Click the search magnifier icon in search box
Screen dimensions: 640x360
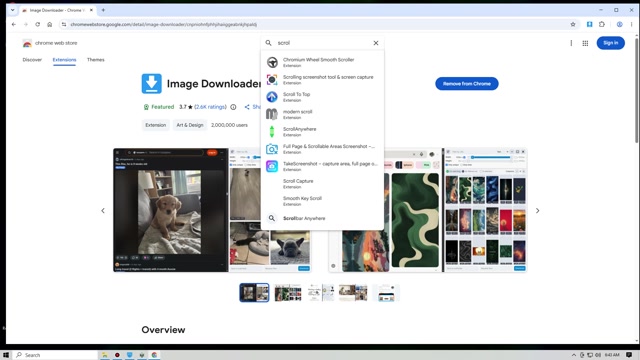269,43
